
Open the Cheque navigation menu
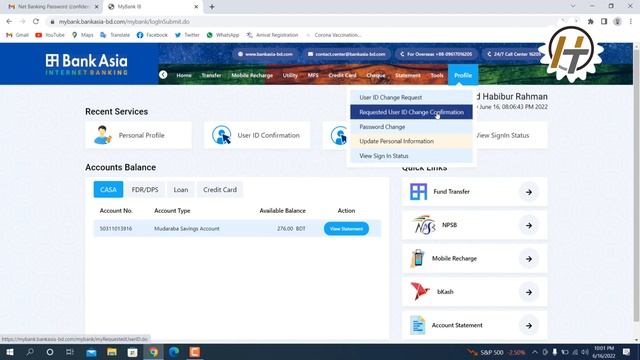tap(376, 75)
